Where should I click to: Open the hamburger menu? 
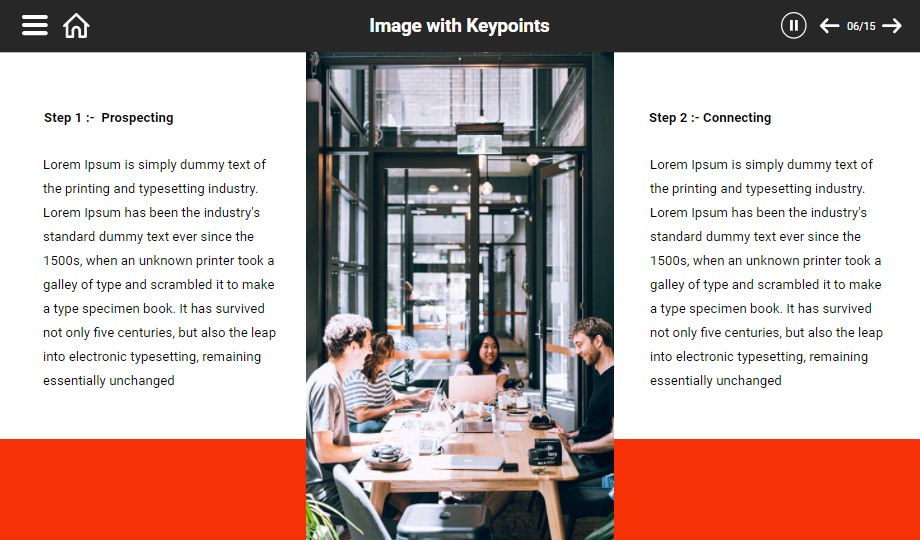click(35, 25)
